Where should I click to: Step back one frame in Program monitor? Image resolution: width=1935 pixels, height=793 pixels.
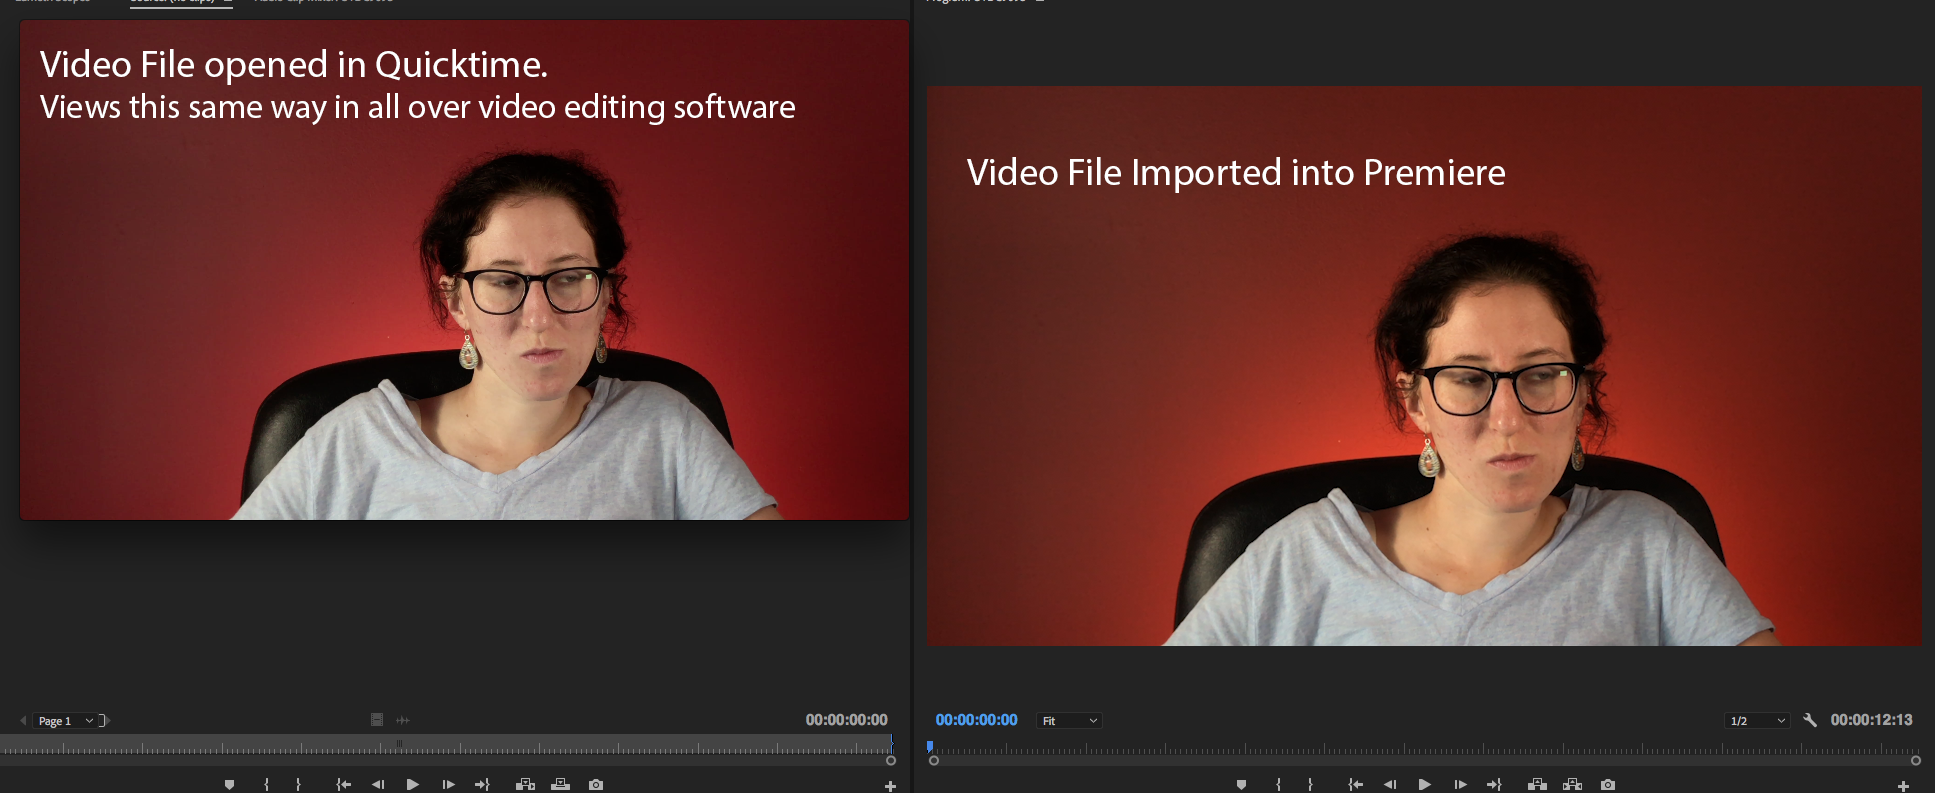point(1390,785)
